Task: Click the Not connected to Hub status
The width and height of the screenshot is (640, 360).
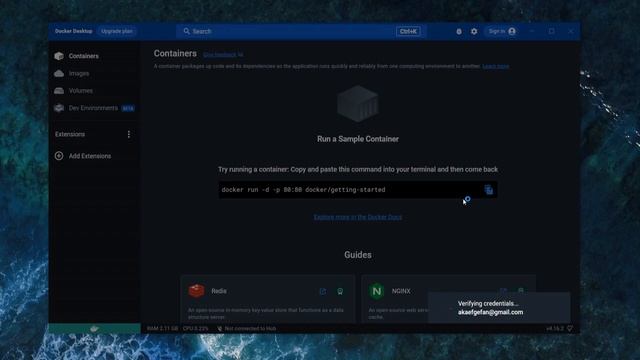Action: click(x=246, y=329)
